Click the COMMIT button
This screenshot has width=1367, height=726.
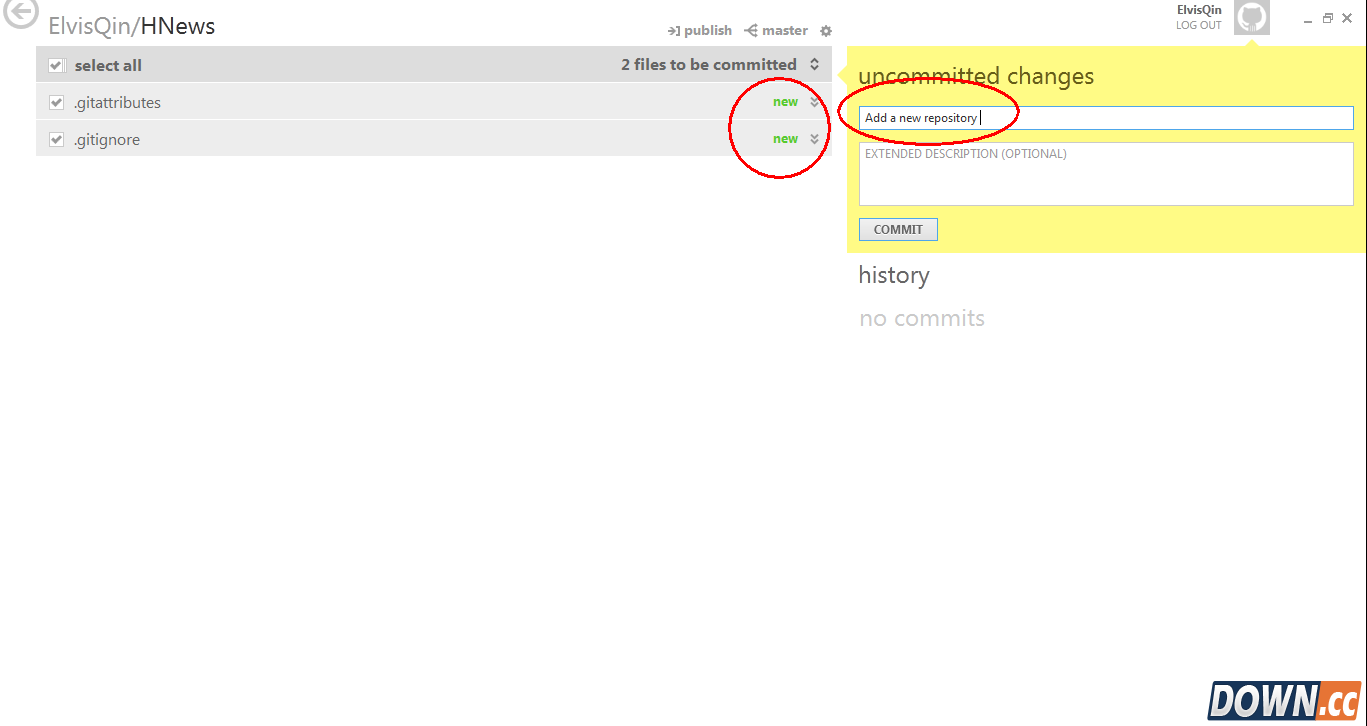898,229
